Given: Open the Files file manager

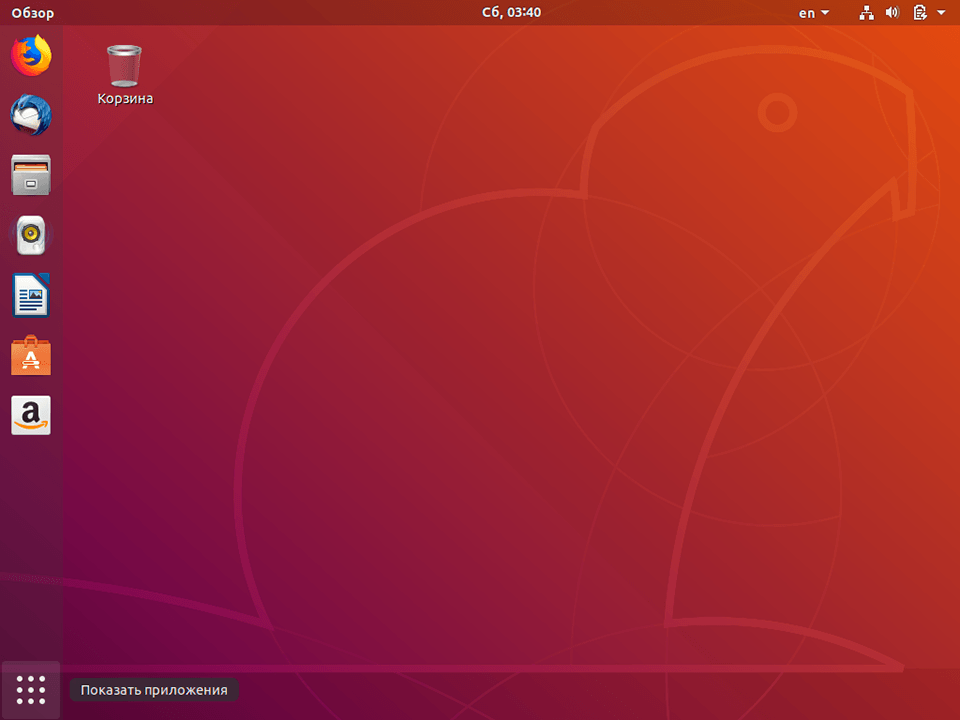Looking at the screenshot, I should click(x=30, y=176).
